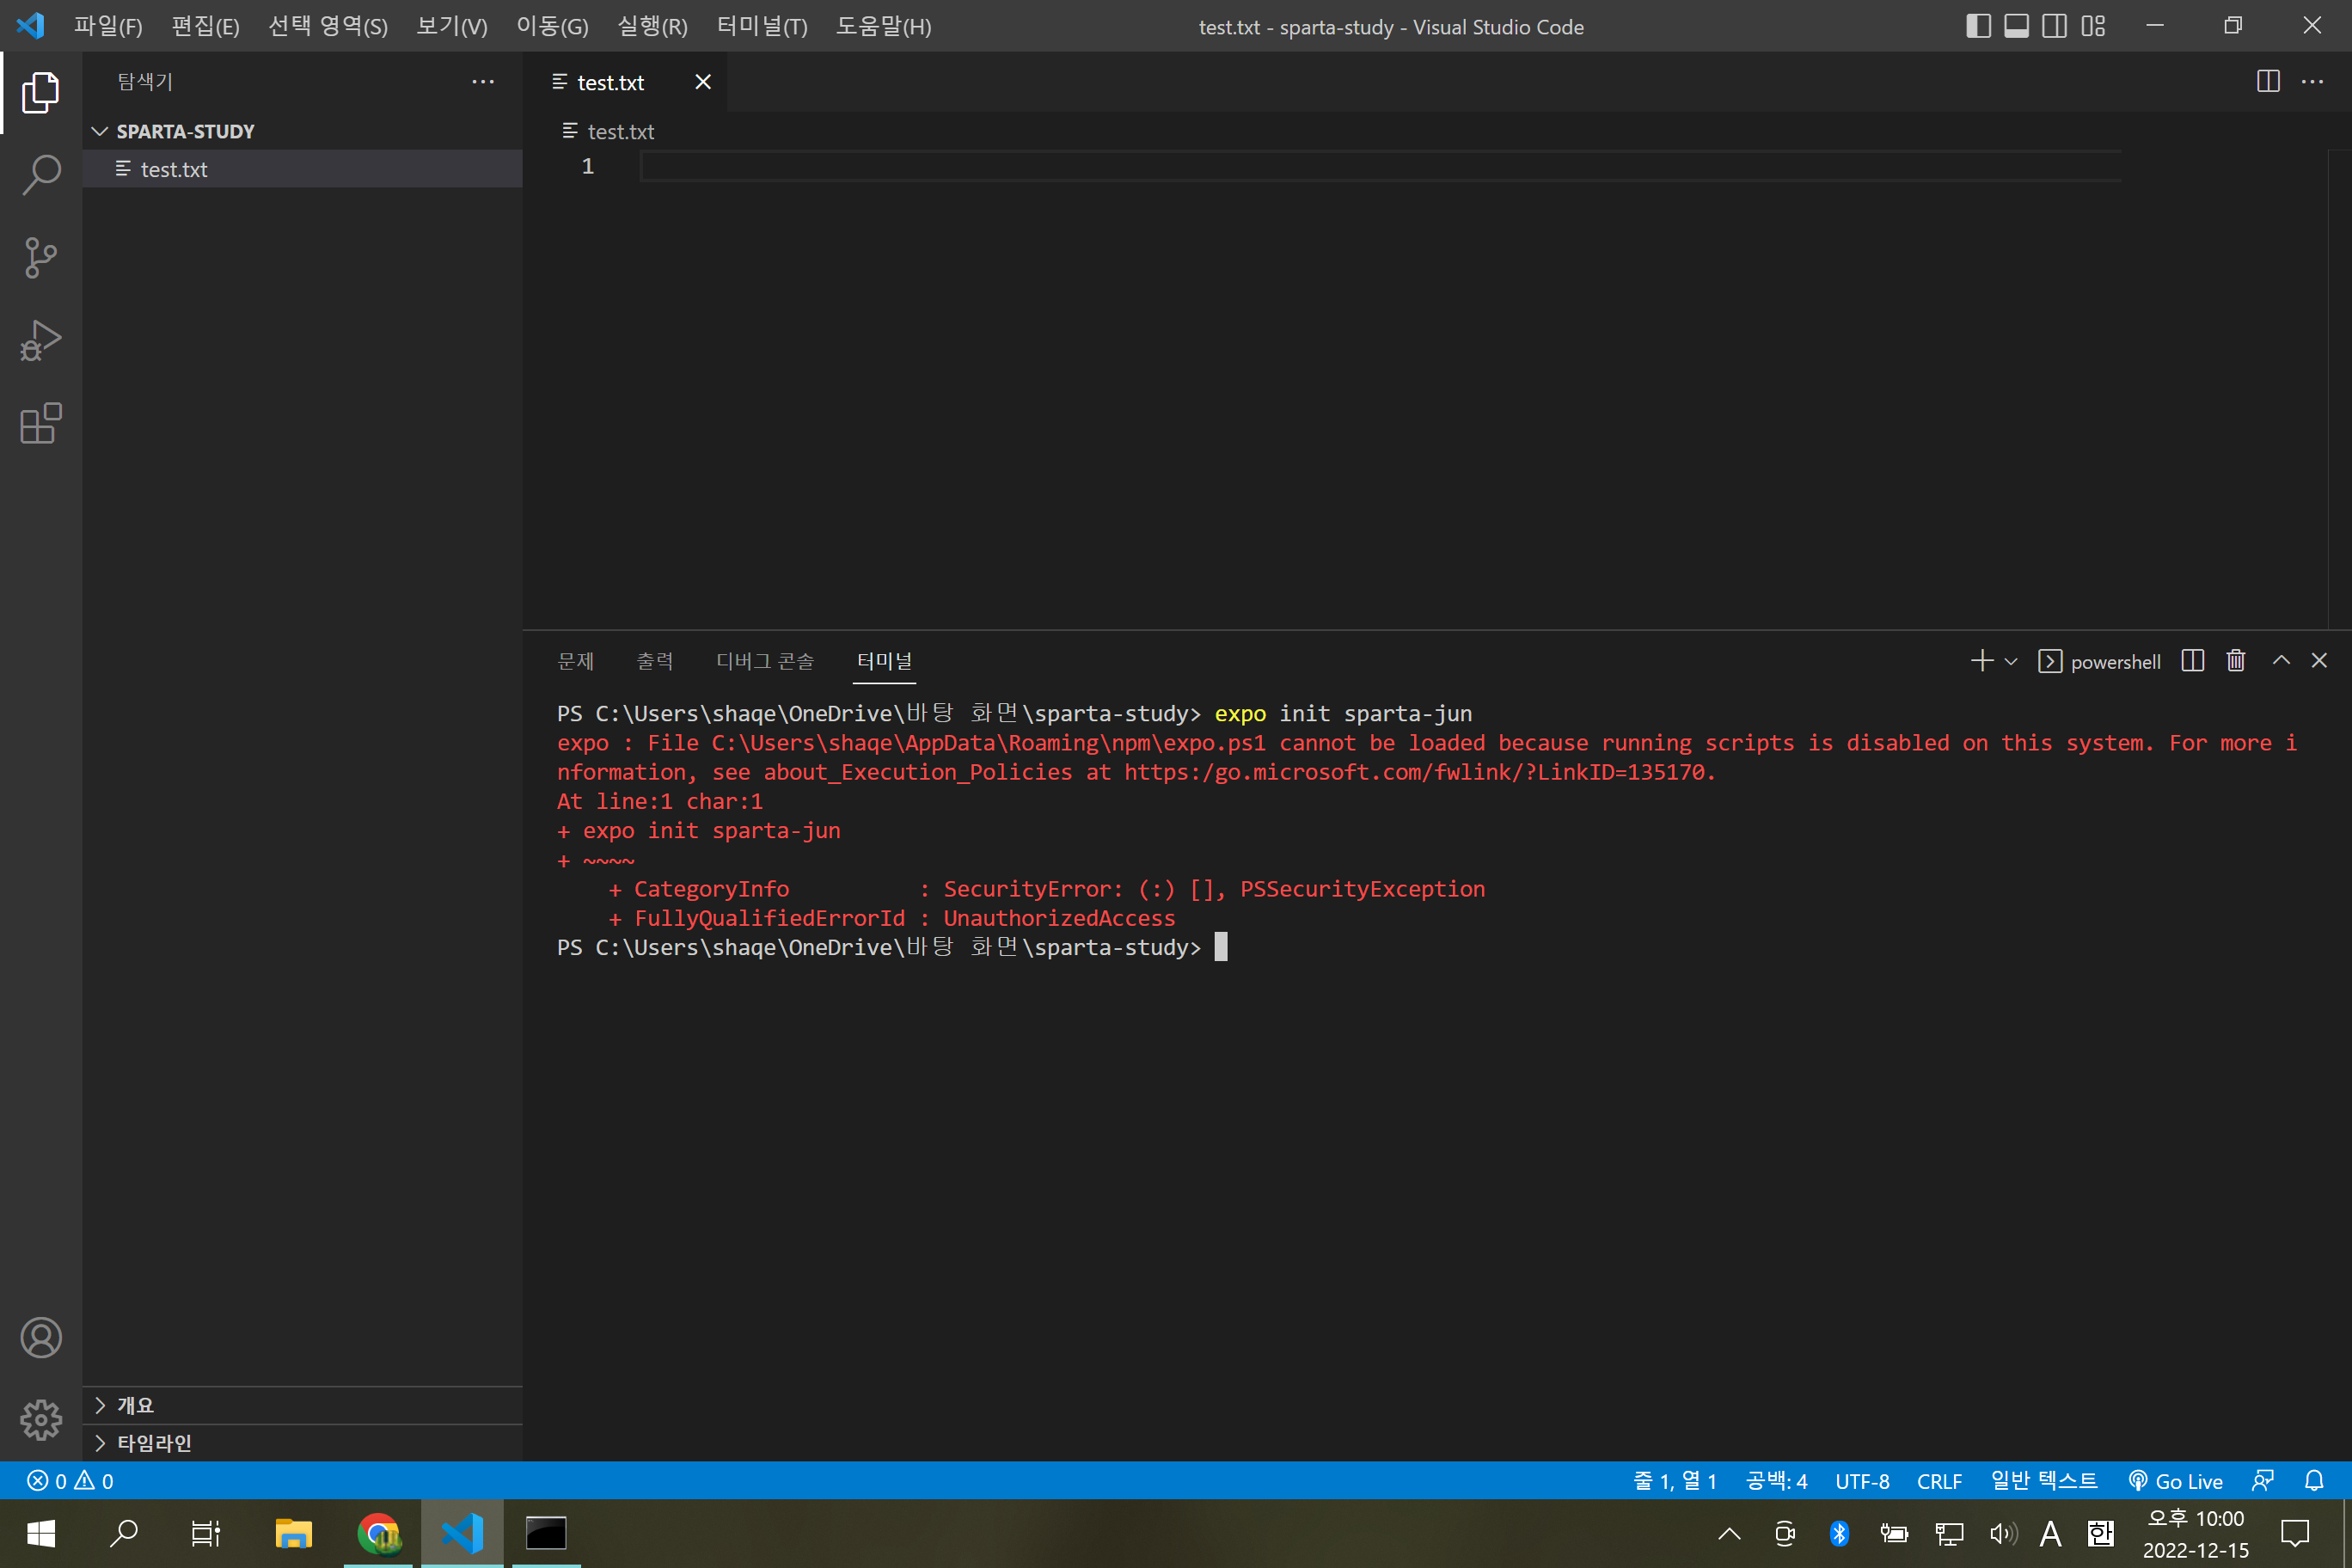This screenshot has width=2352, height=1568.
Task: Open the 파일(F) menu
Action: pos(108,26)
